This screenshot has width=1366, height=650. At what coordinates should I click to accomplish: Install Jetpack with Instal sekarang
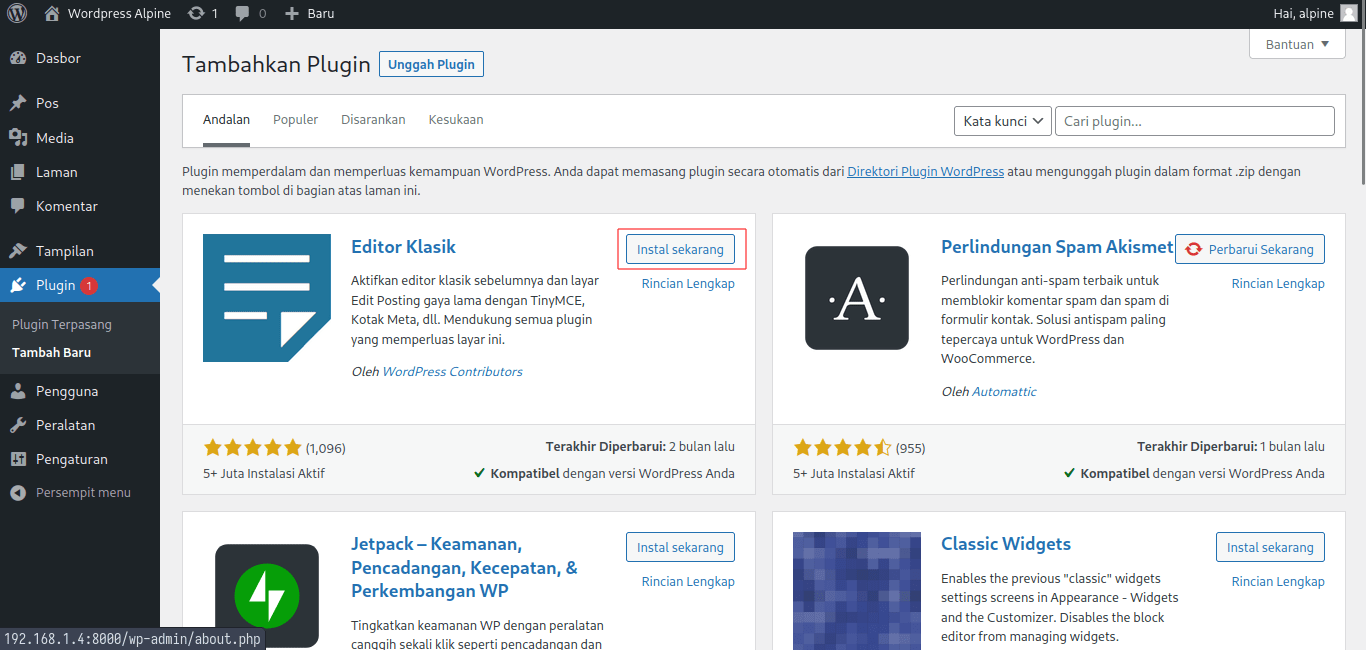click(x=680, y=547)
